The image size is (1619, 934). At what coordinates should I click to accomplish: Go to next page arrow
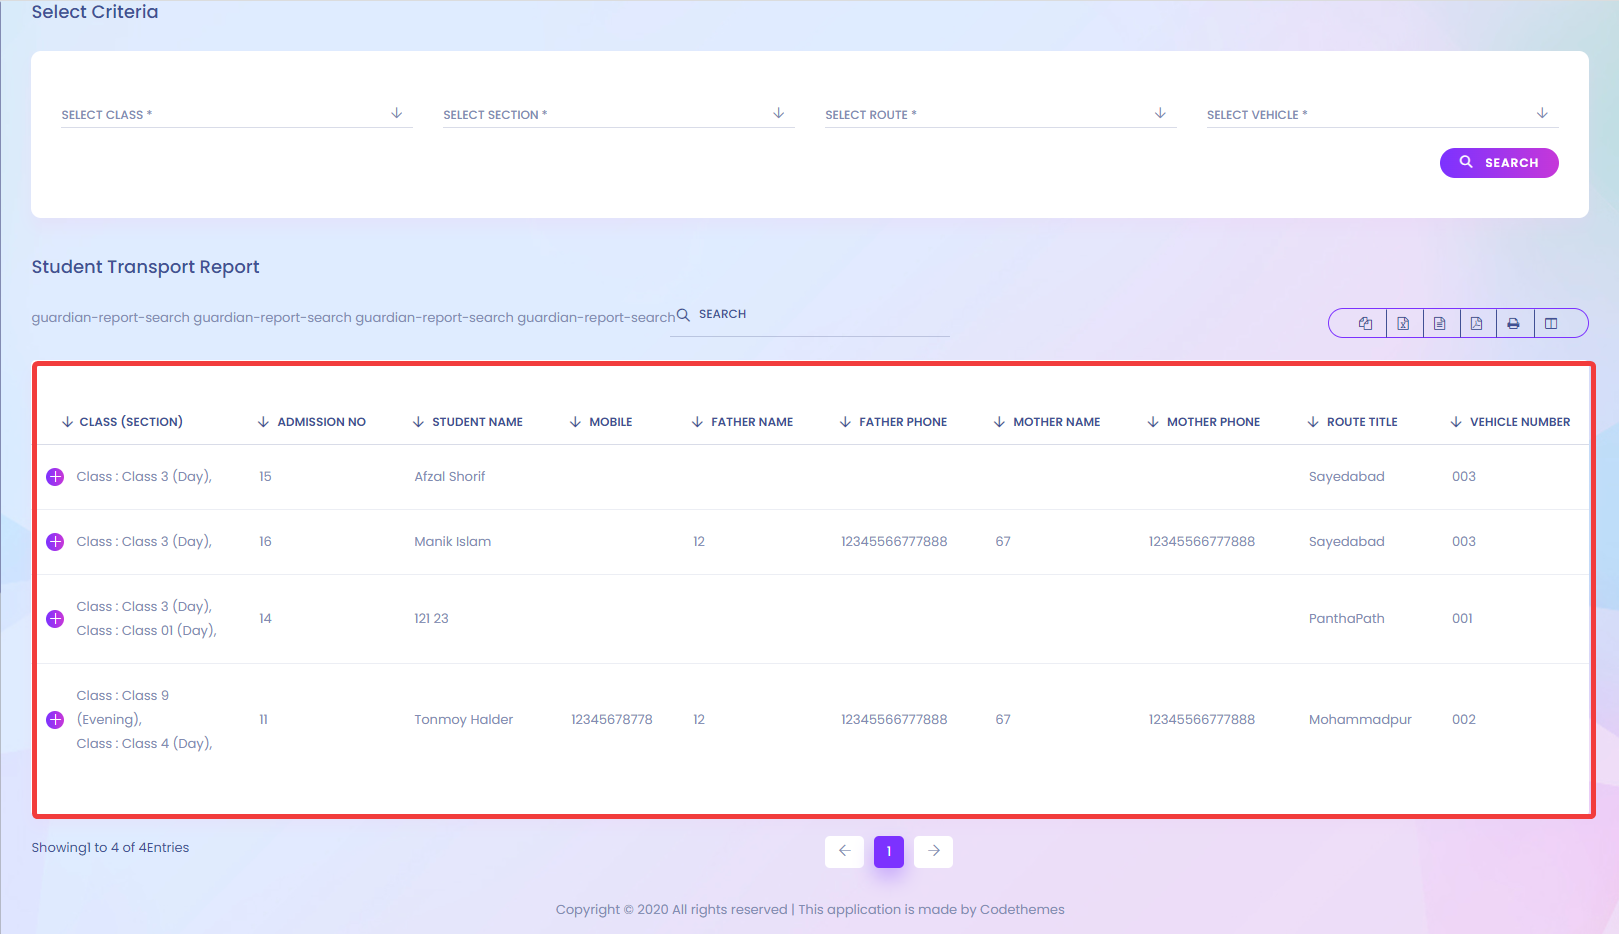click(933, 852)
